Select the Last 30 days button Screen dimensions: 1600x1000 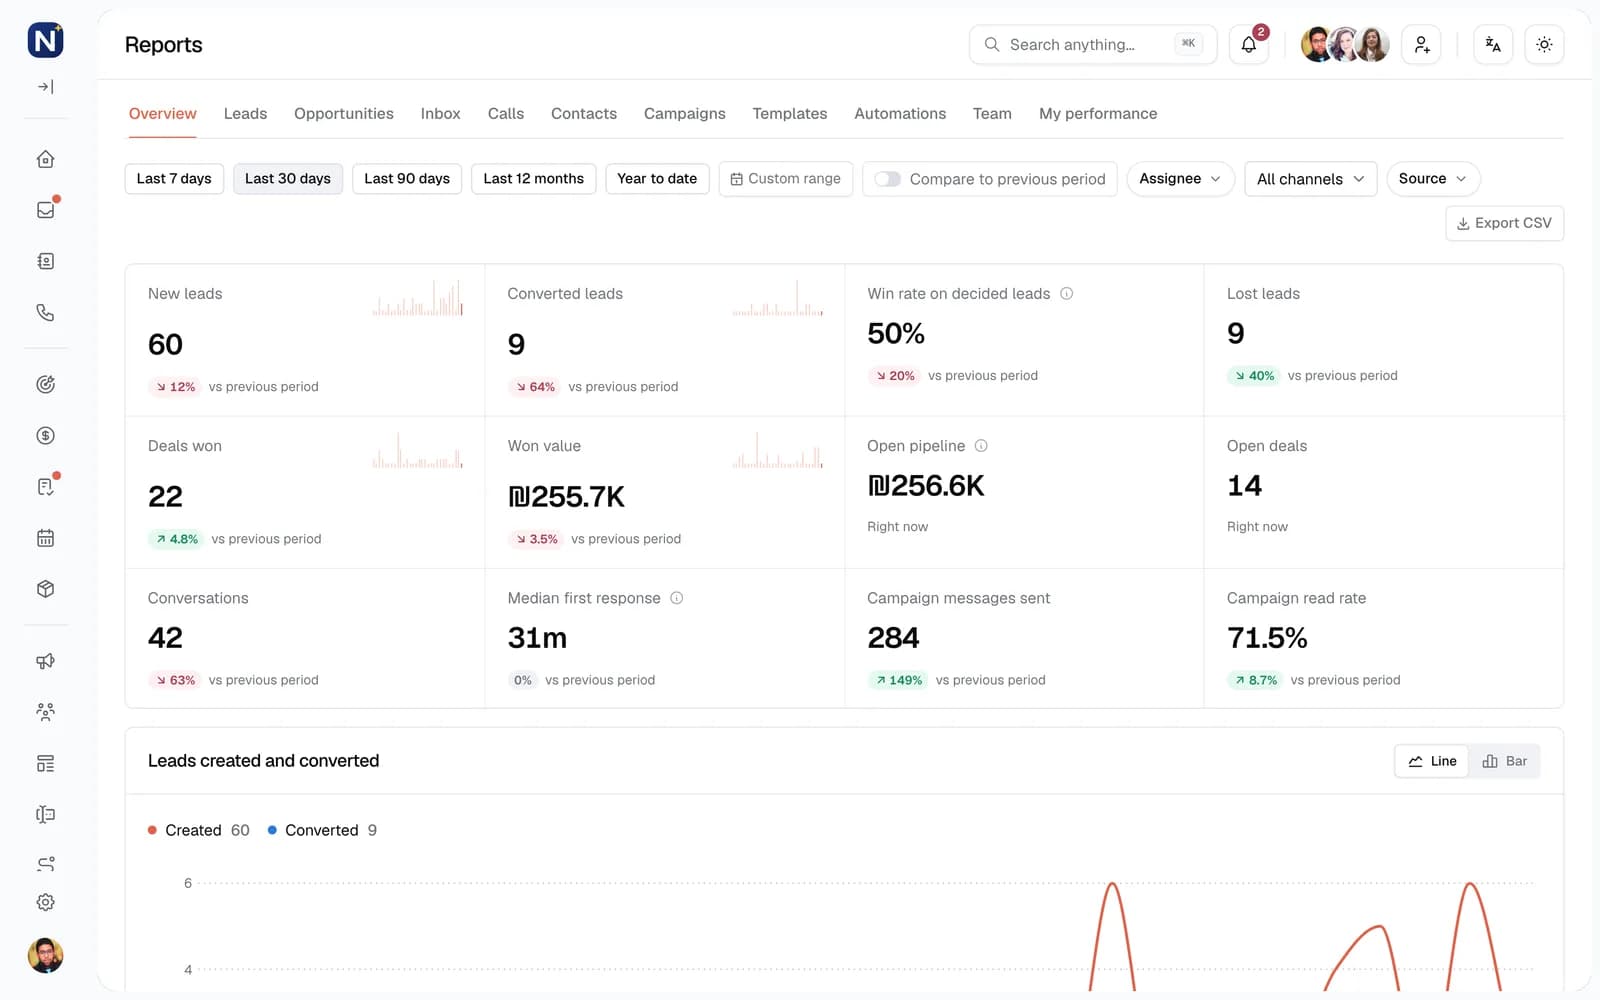pyautogui.click(x=288, y=179)
